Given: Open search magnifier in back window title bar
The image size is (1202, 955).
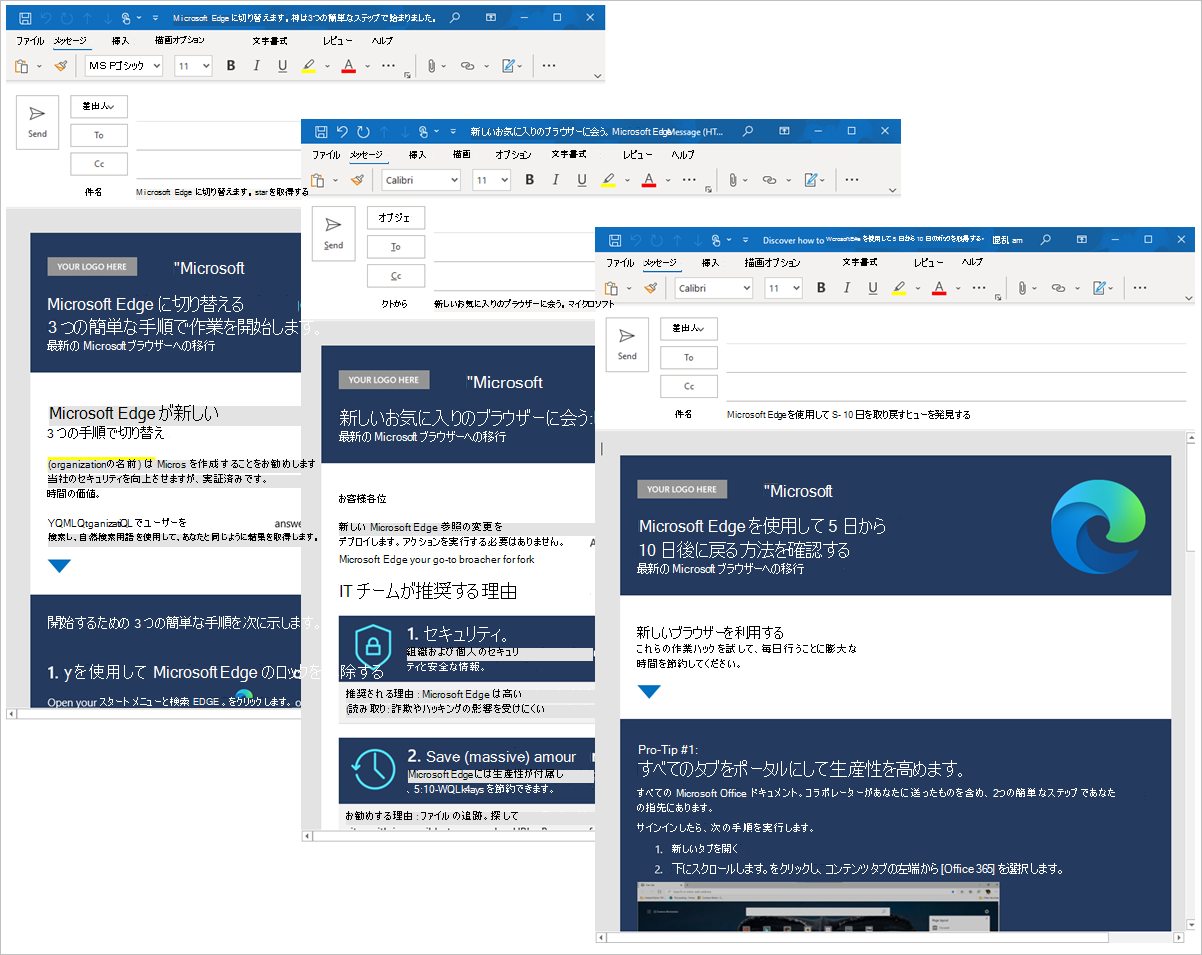Looking at the screenshot, I should point(455,18).
